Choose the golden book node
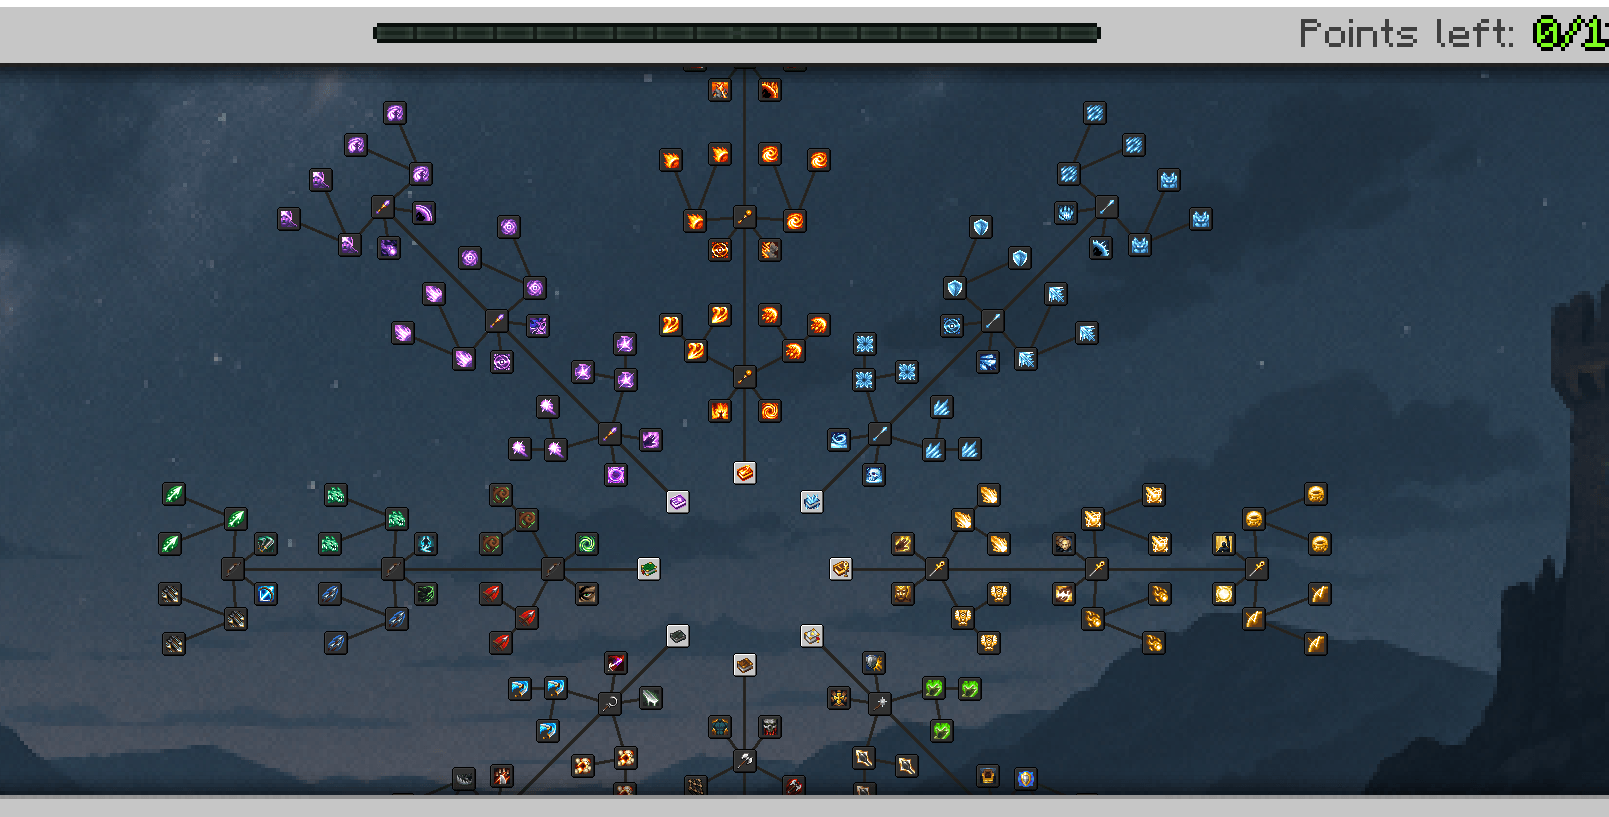1609x817 pixels. click(841, 569)
